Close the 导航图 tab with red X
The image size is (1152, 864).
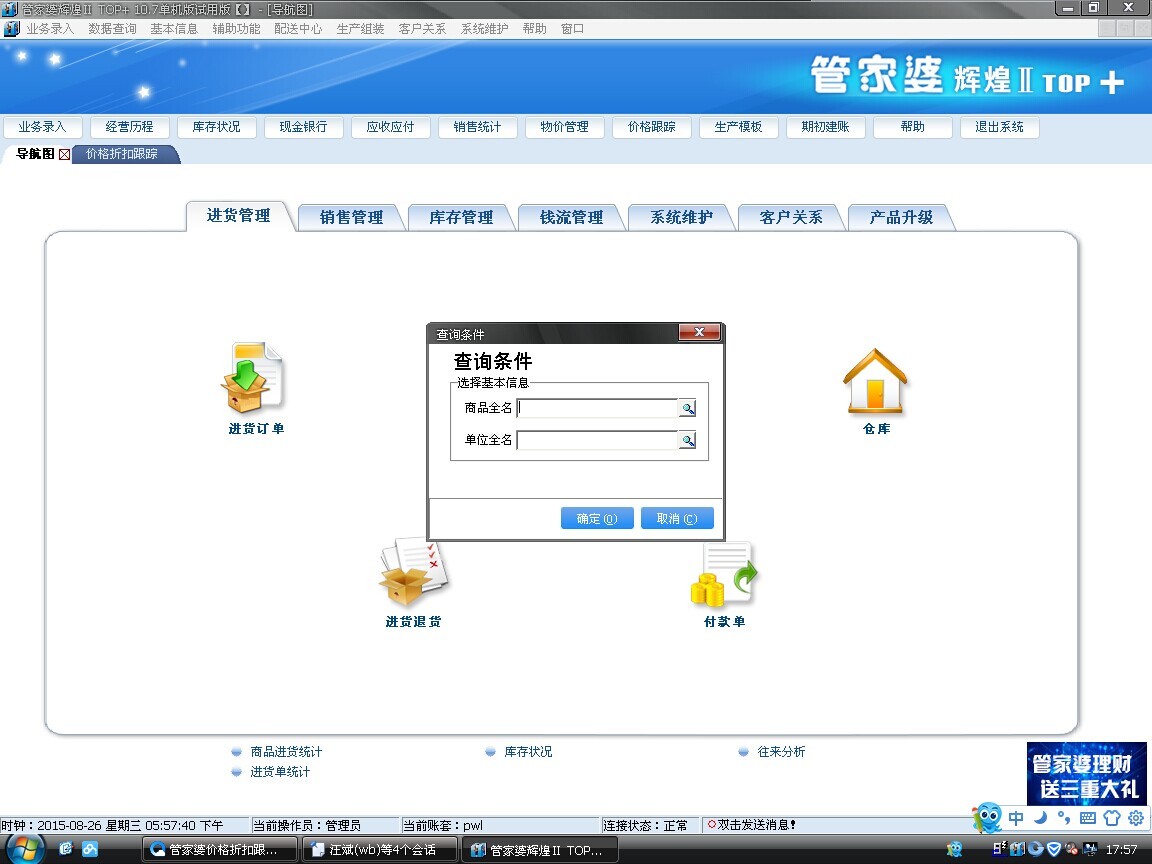tap(65, 154)
